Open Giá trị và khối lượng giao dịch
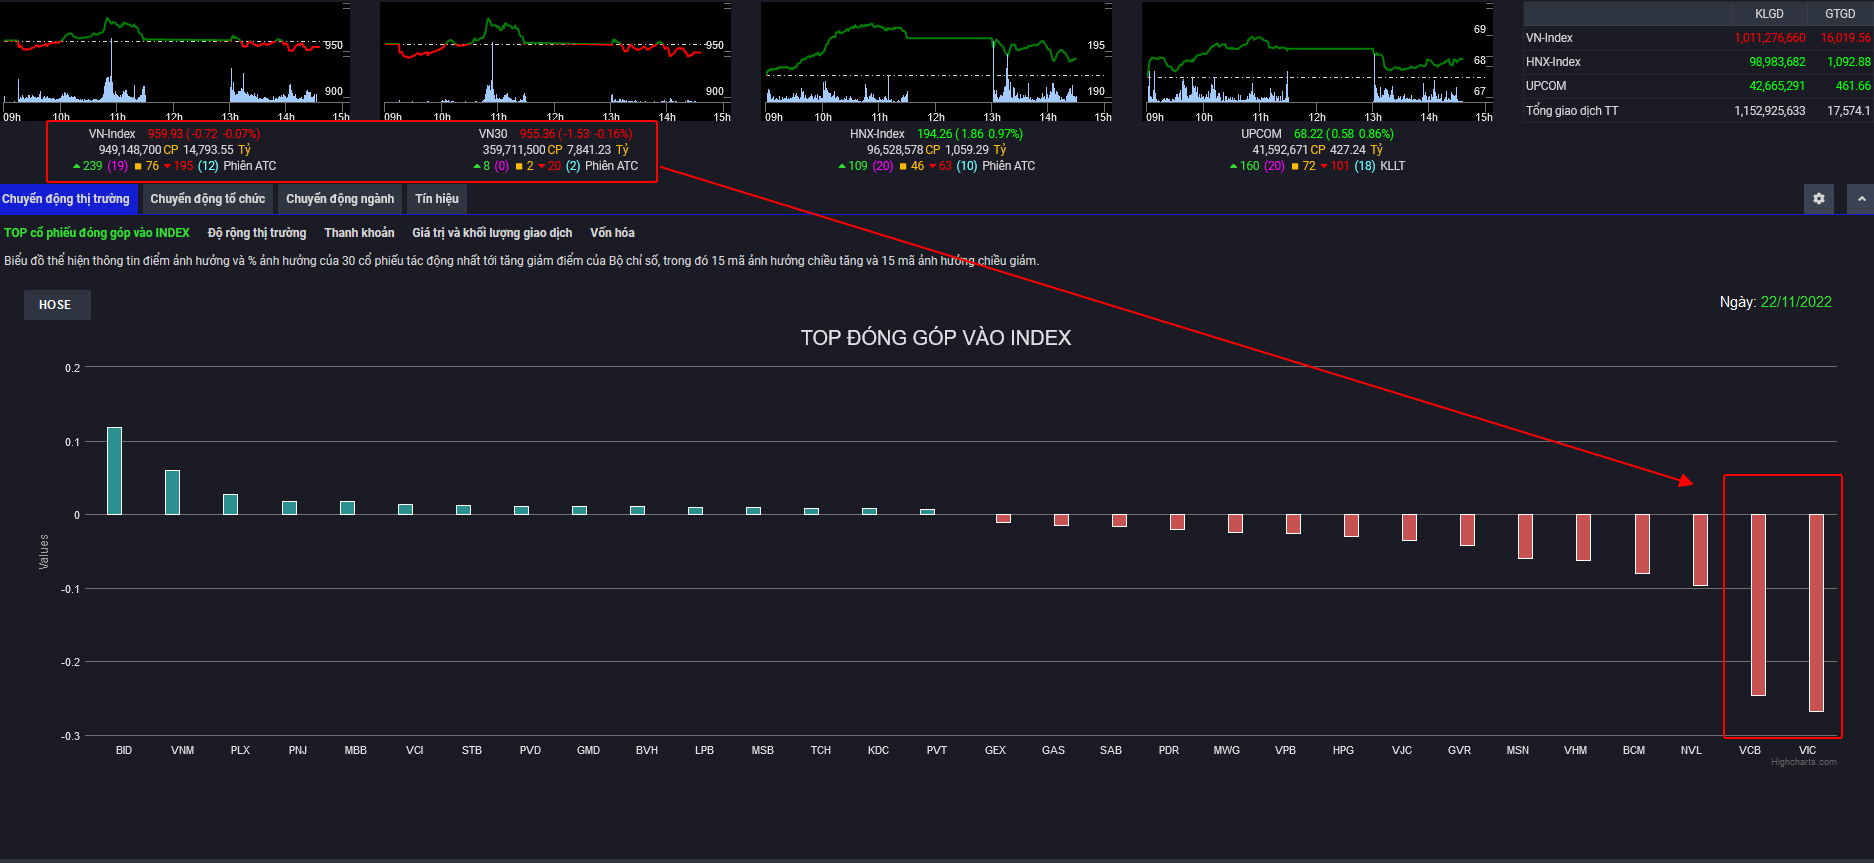 492,233
